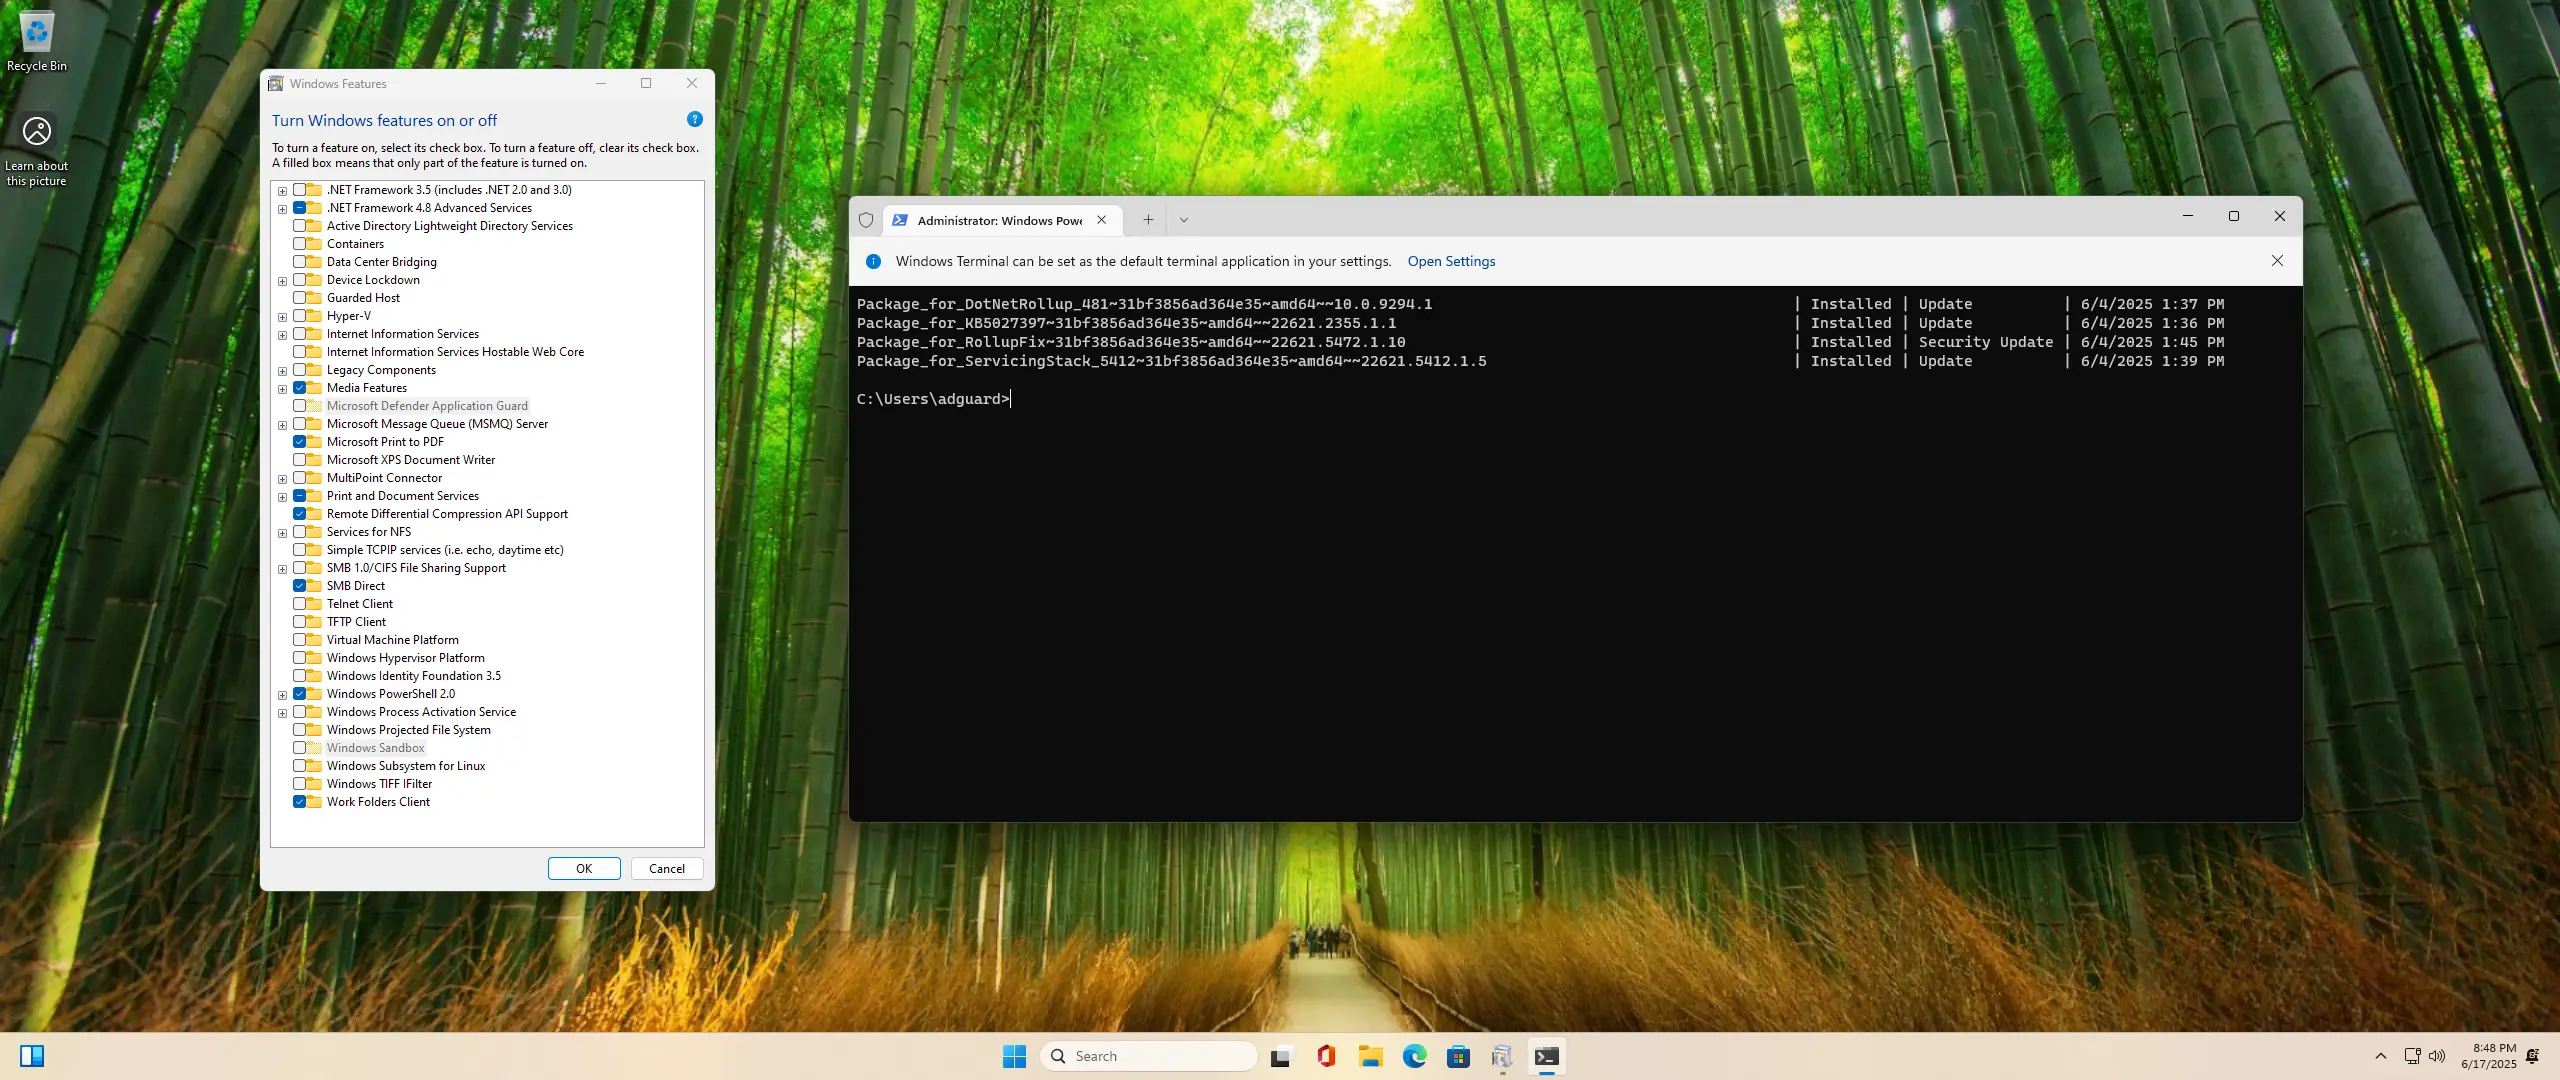Click the taskbar Search box
The image size is (2560, 1080).
pyautogui.click(x=1150, y=1056)
